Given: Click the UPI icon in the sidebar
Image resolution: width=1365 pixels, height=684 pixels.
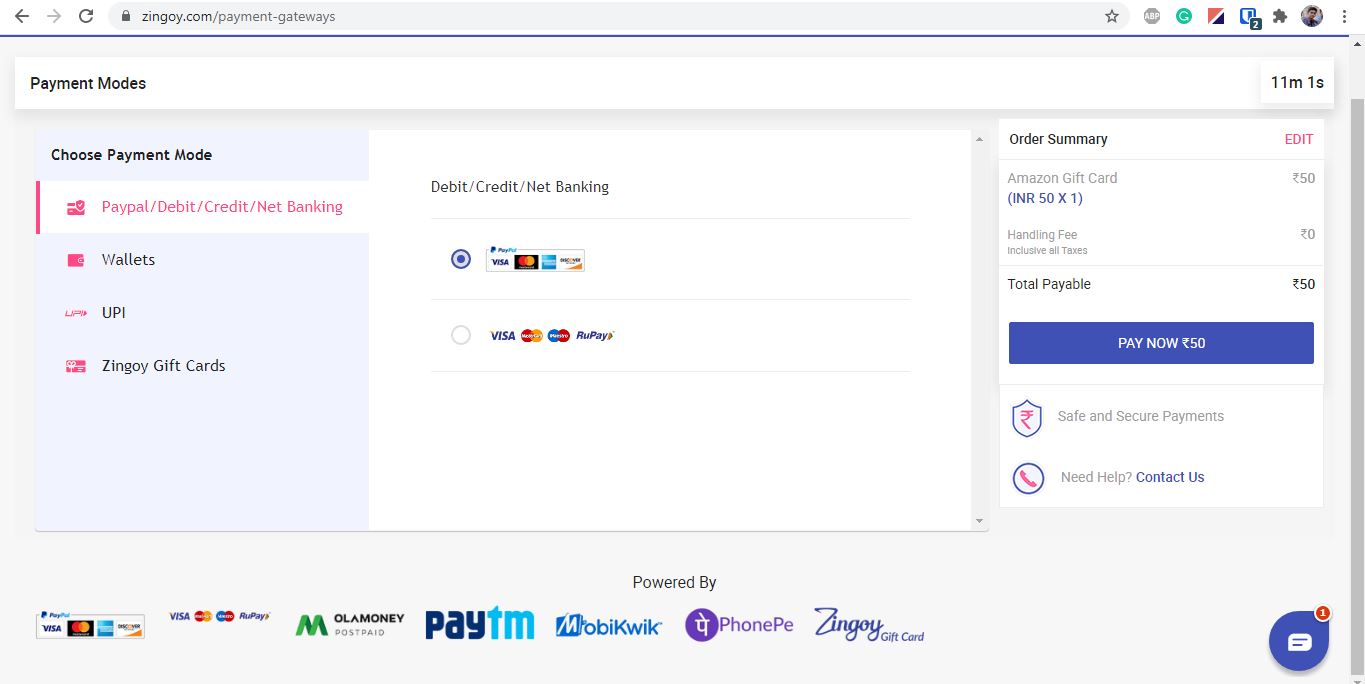Looking at the screenshot, I should pos(76,312).
